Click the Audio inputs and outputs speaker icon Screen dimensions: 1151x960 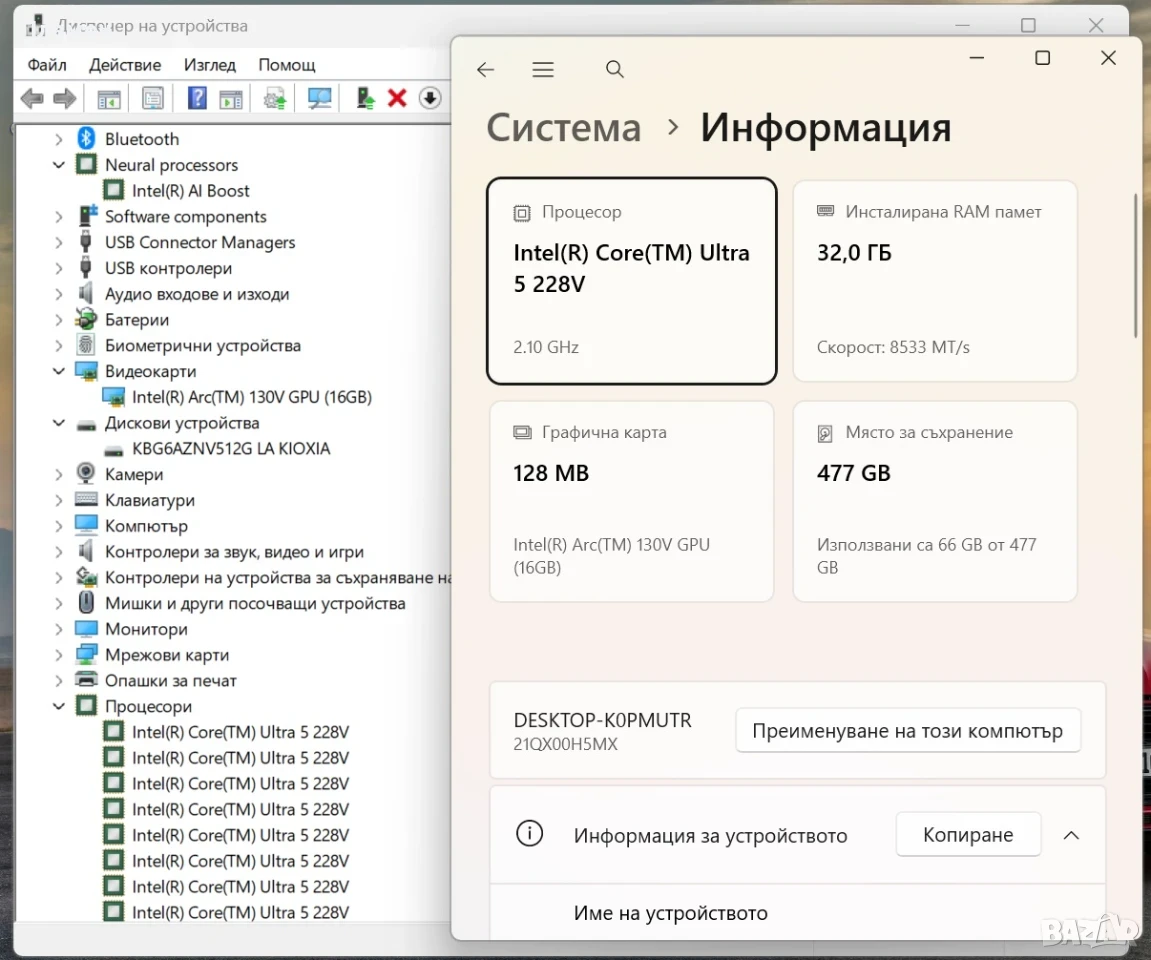point(86,293)
